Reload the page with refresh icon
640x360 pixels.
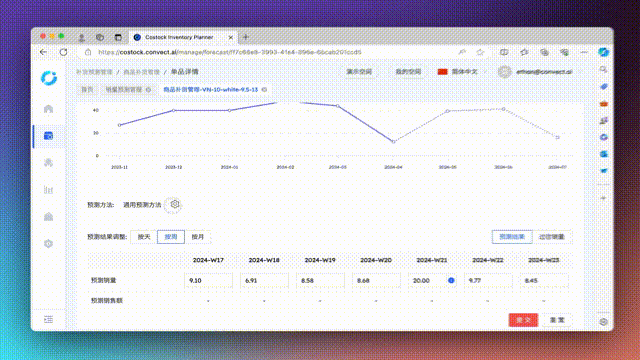pos(63,52)
